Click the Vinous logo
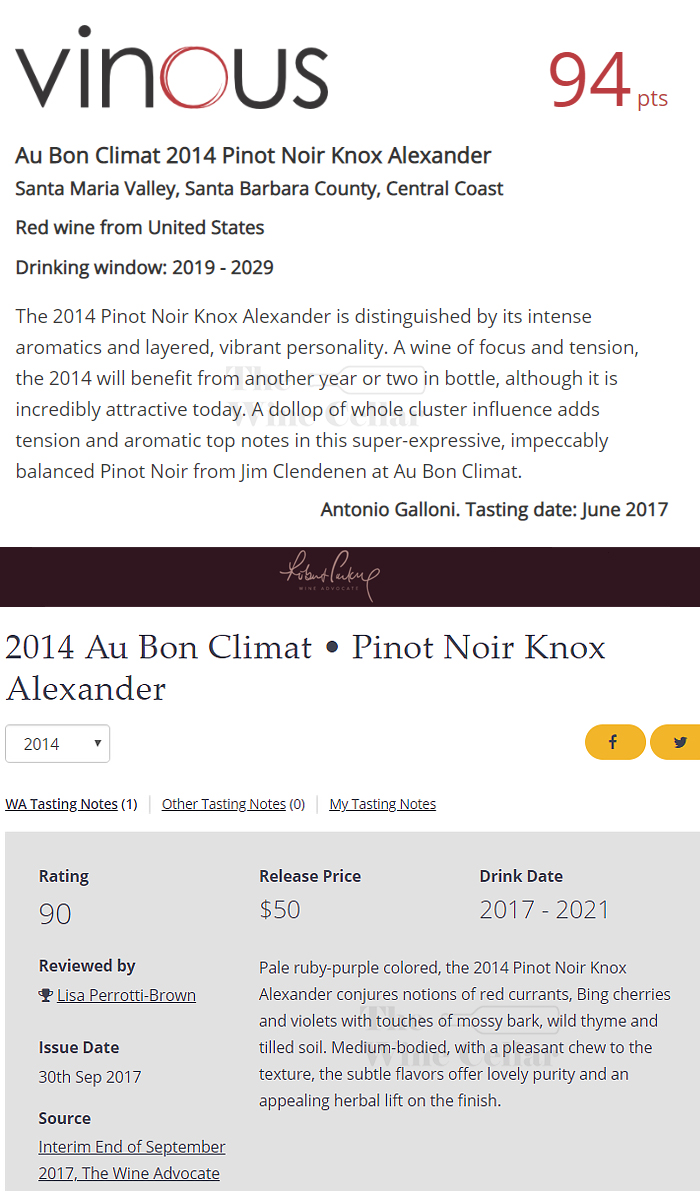Image resolution: width=700 pixels, height=1193 pixels. (172, 68)
